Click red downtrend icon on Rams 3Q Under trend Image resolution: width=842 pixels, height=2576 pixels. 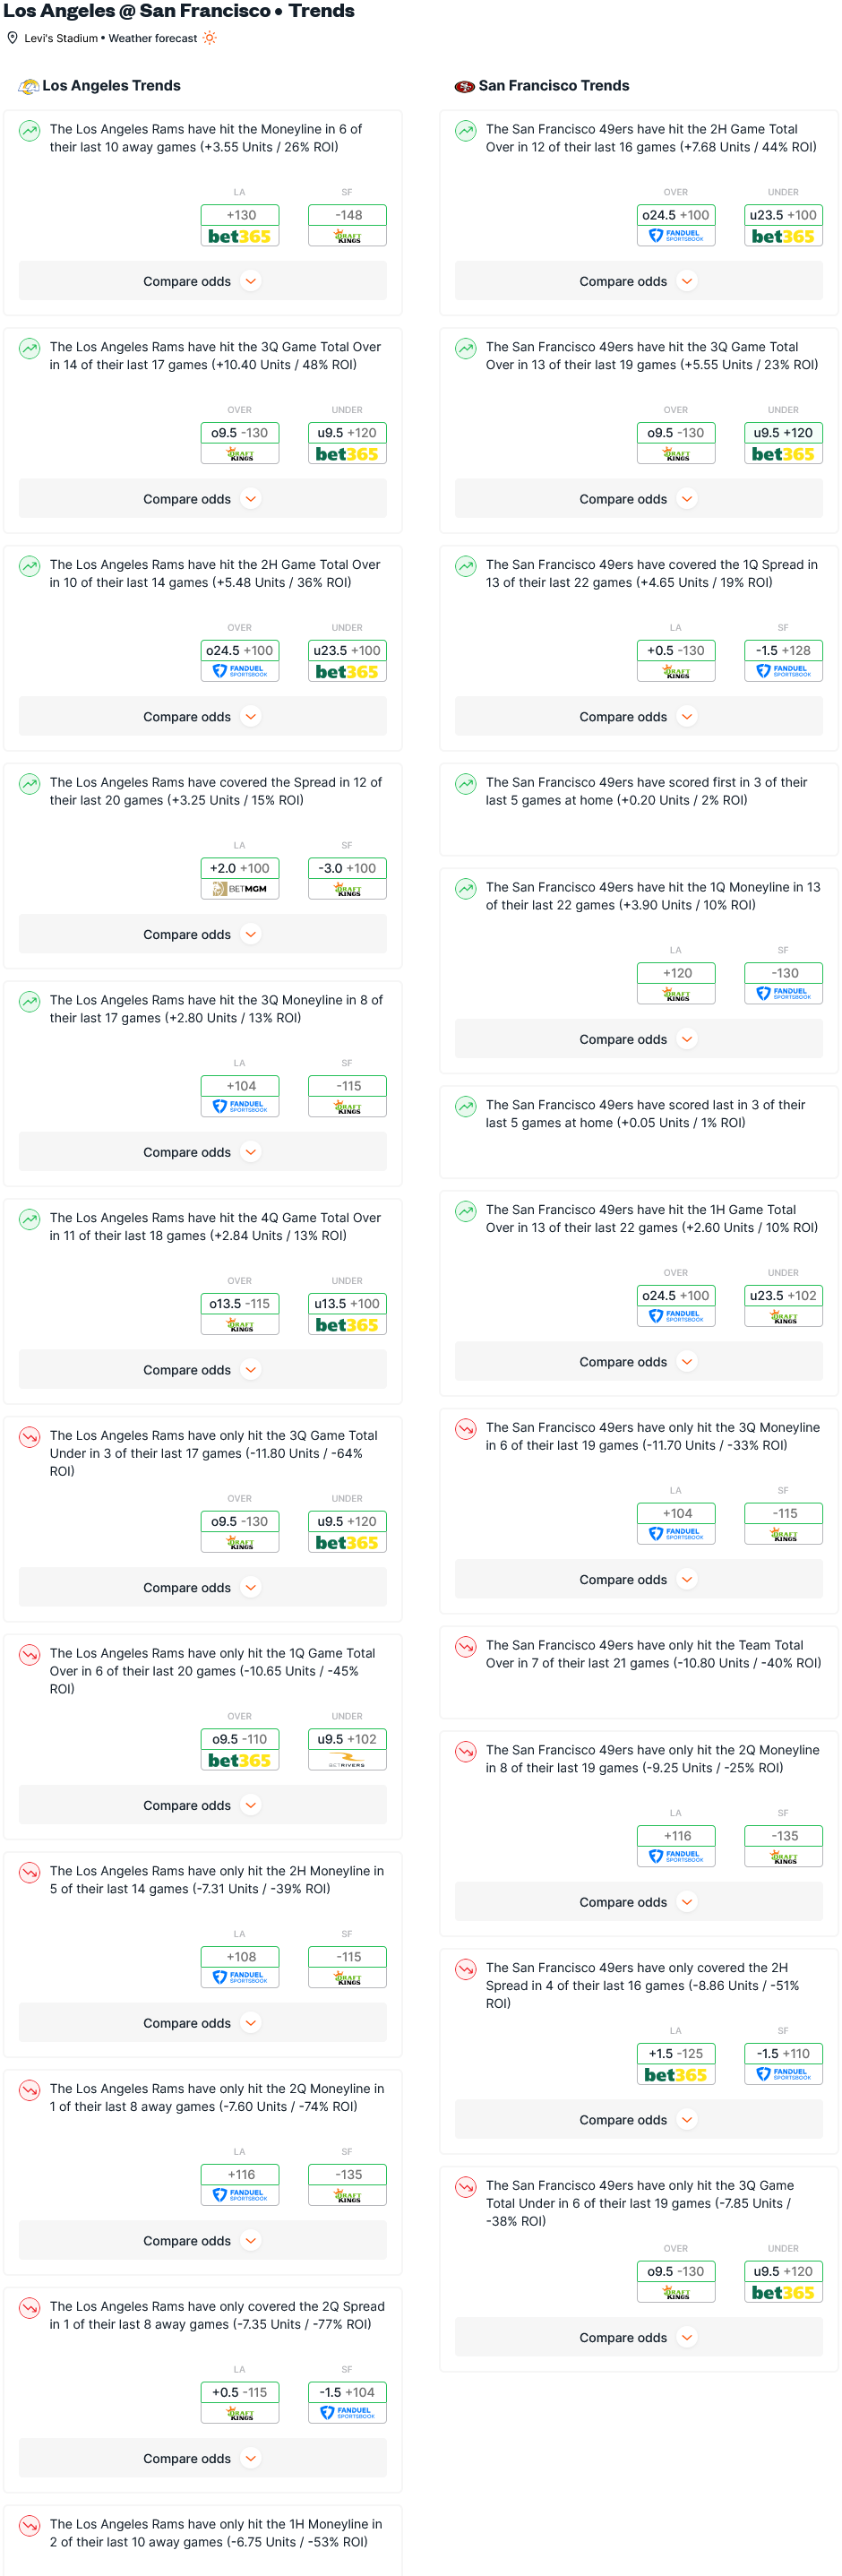(30, 1437)
